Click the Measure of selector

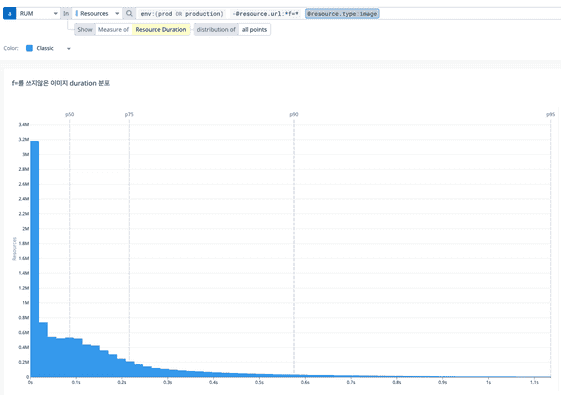click(113, 30)
